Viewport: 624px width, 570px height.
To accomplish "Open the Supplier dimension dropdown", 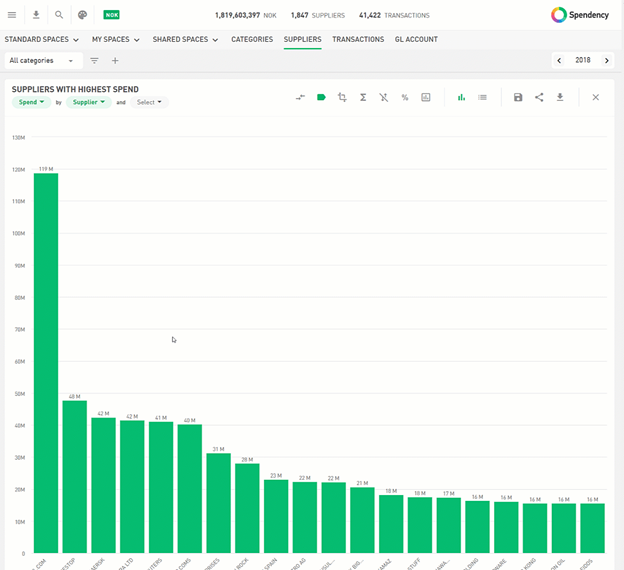I will 87,102.
